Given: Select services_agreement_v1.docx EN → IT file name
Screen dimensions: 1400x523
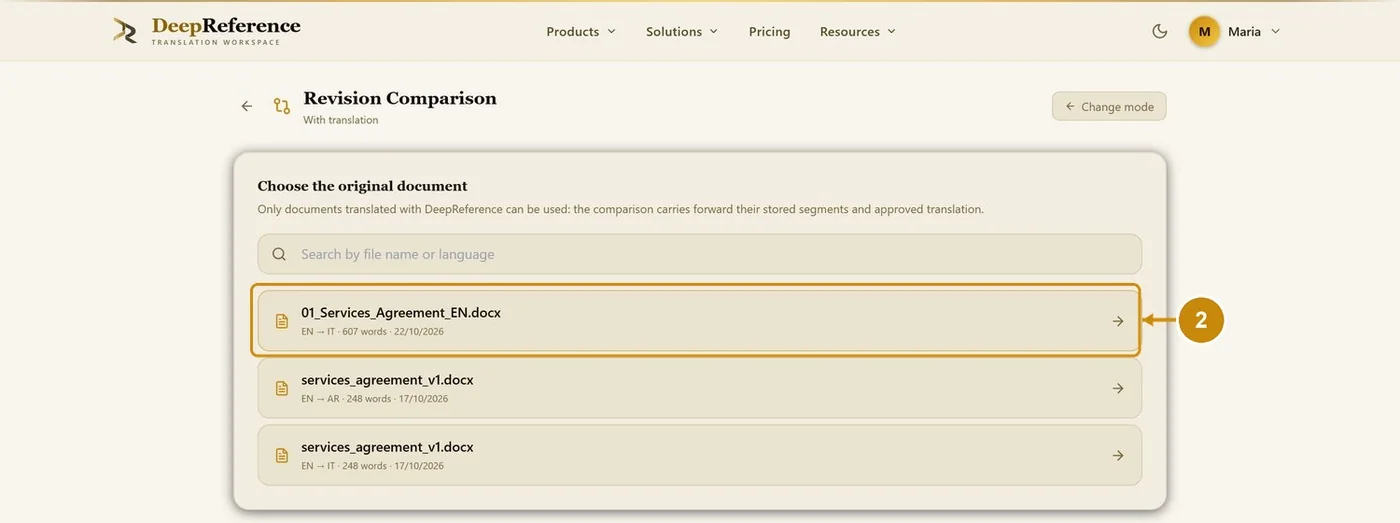Looking at the screenshot, I should pos(387,446).
